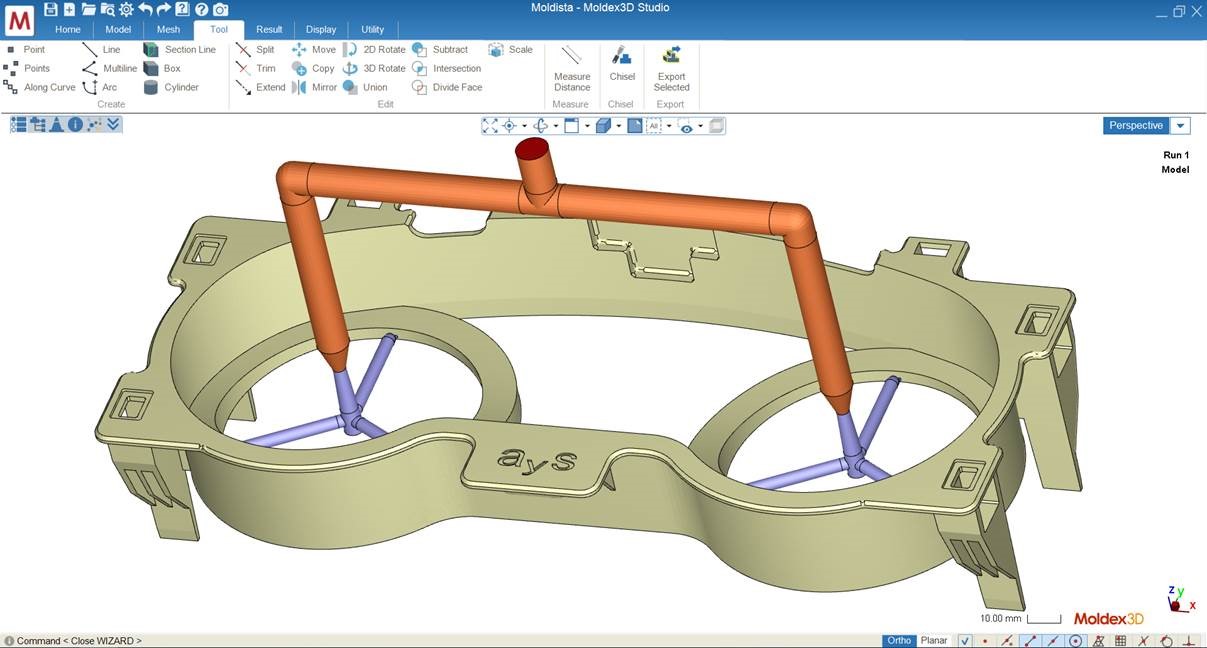This screenshot has height=648, width=1207.
Task: Open the Mesh ribbon tab
Action: pos(168,30)
